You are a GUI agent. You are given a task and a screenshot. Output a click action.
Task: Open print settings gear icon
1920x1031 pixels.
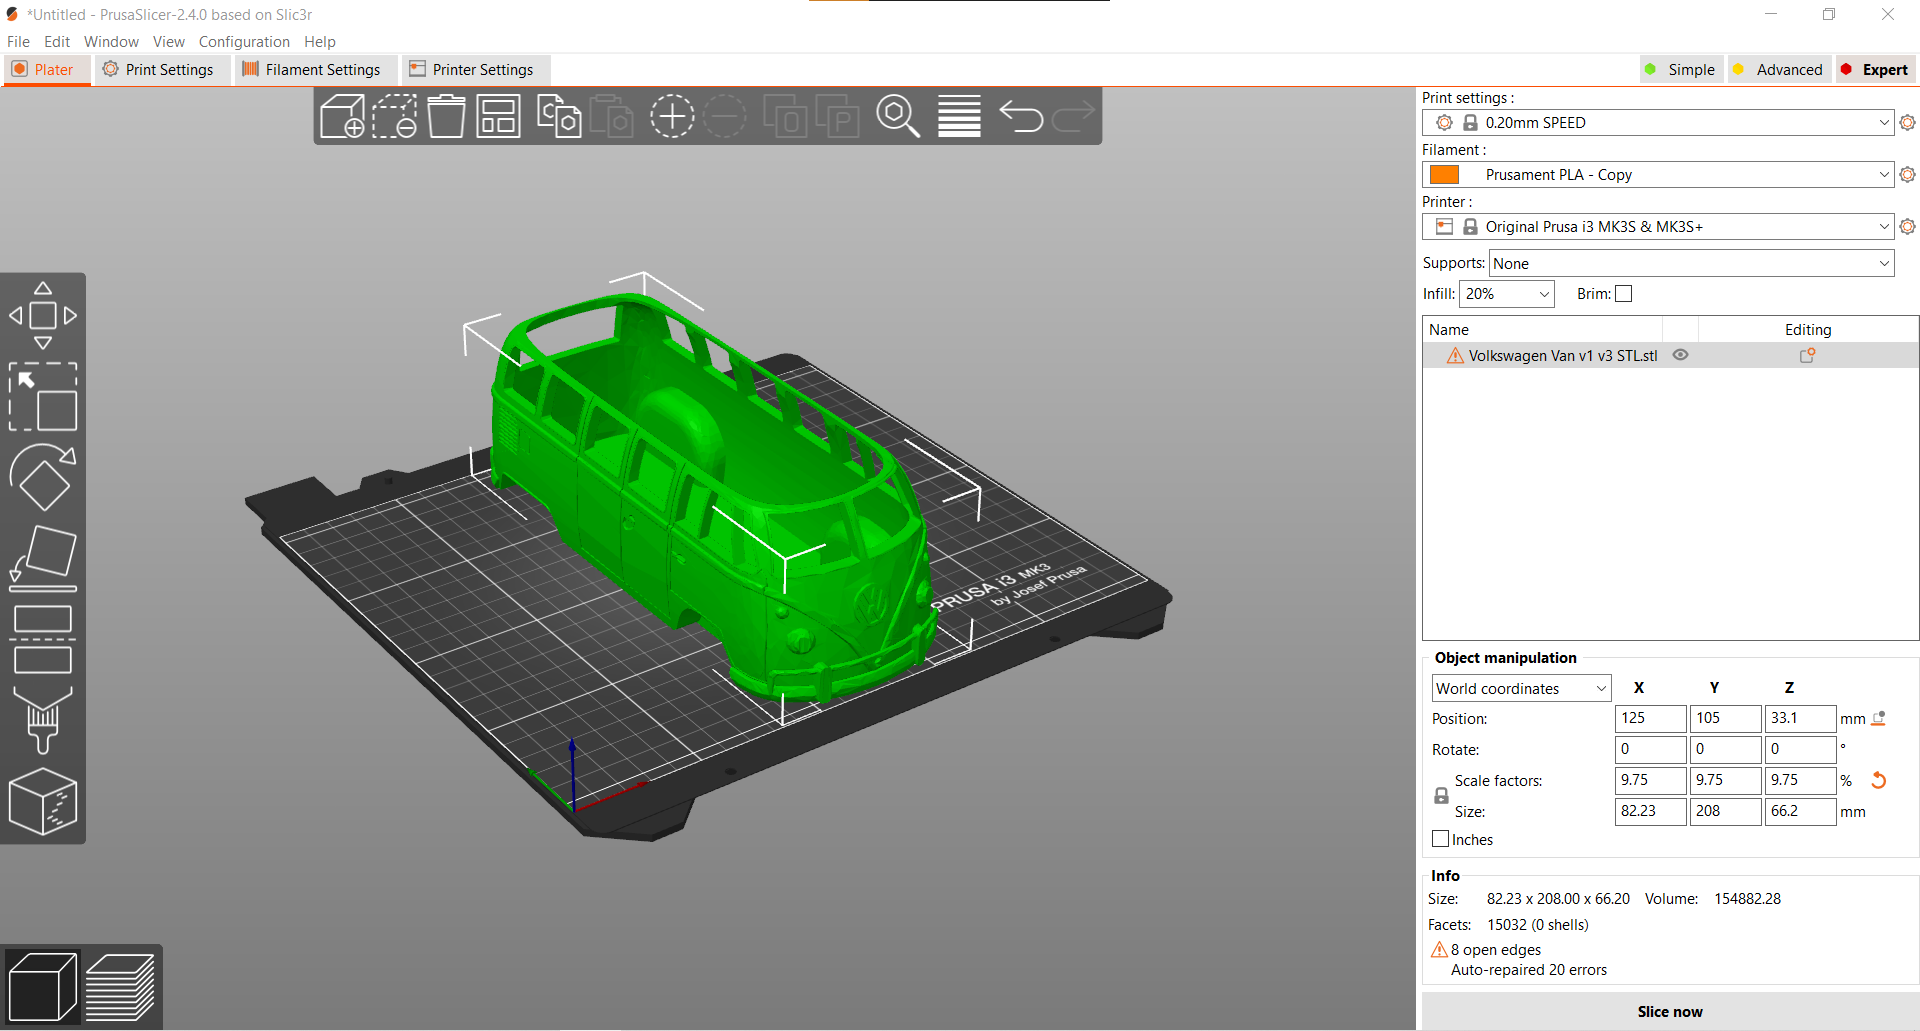[x=1907, y=122]
